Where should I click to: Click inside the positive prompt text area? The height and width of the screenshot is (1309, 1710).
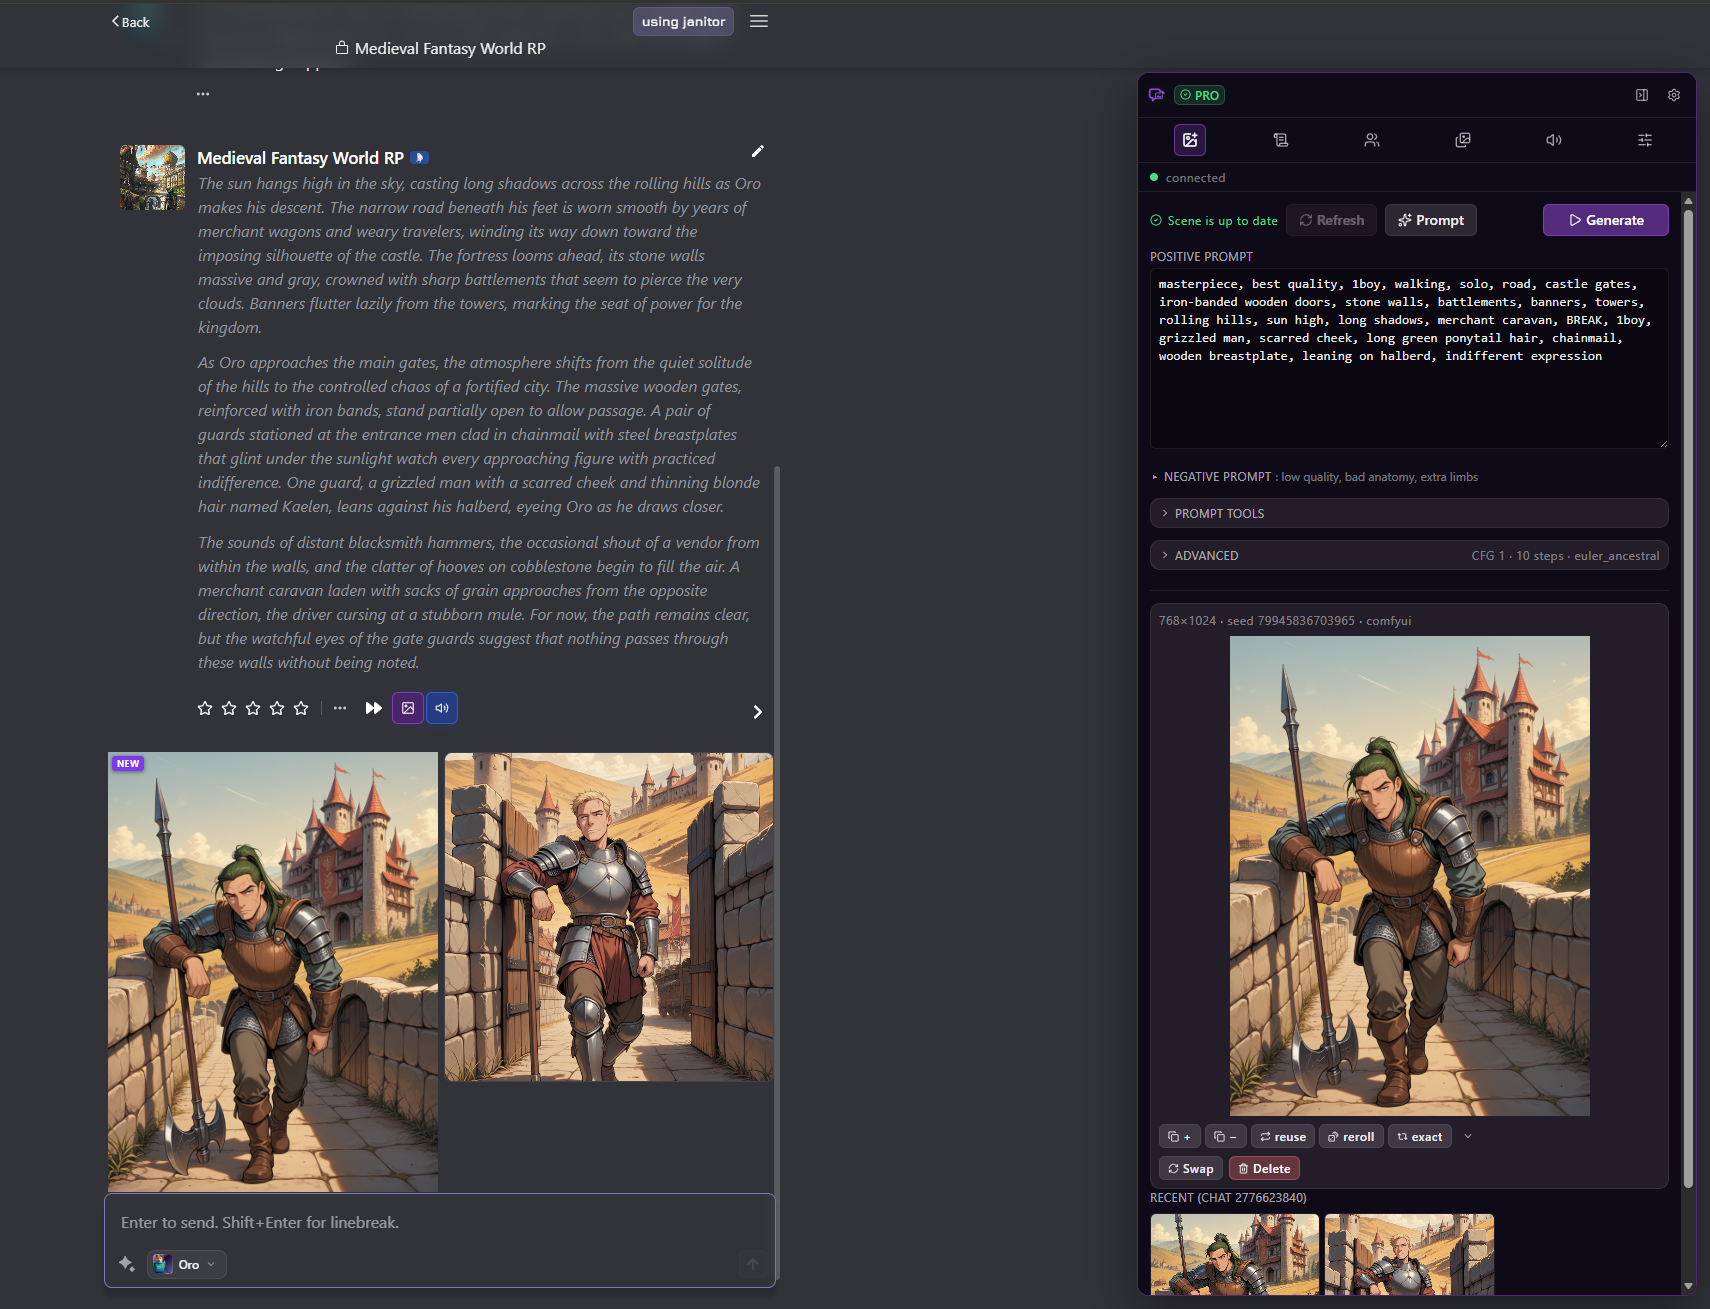pos(1409,358)
